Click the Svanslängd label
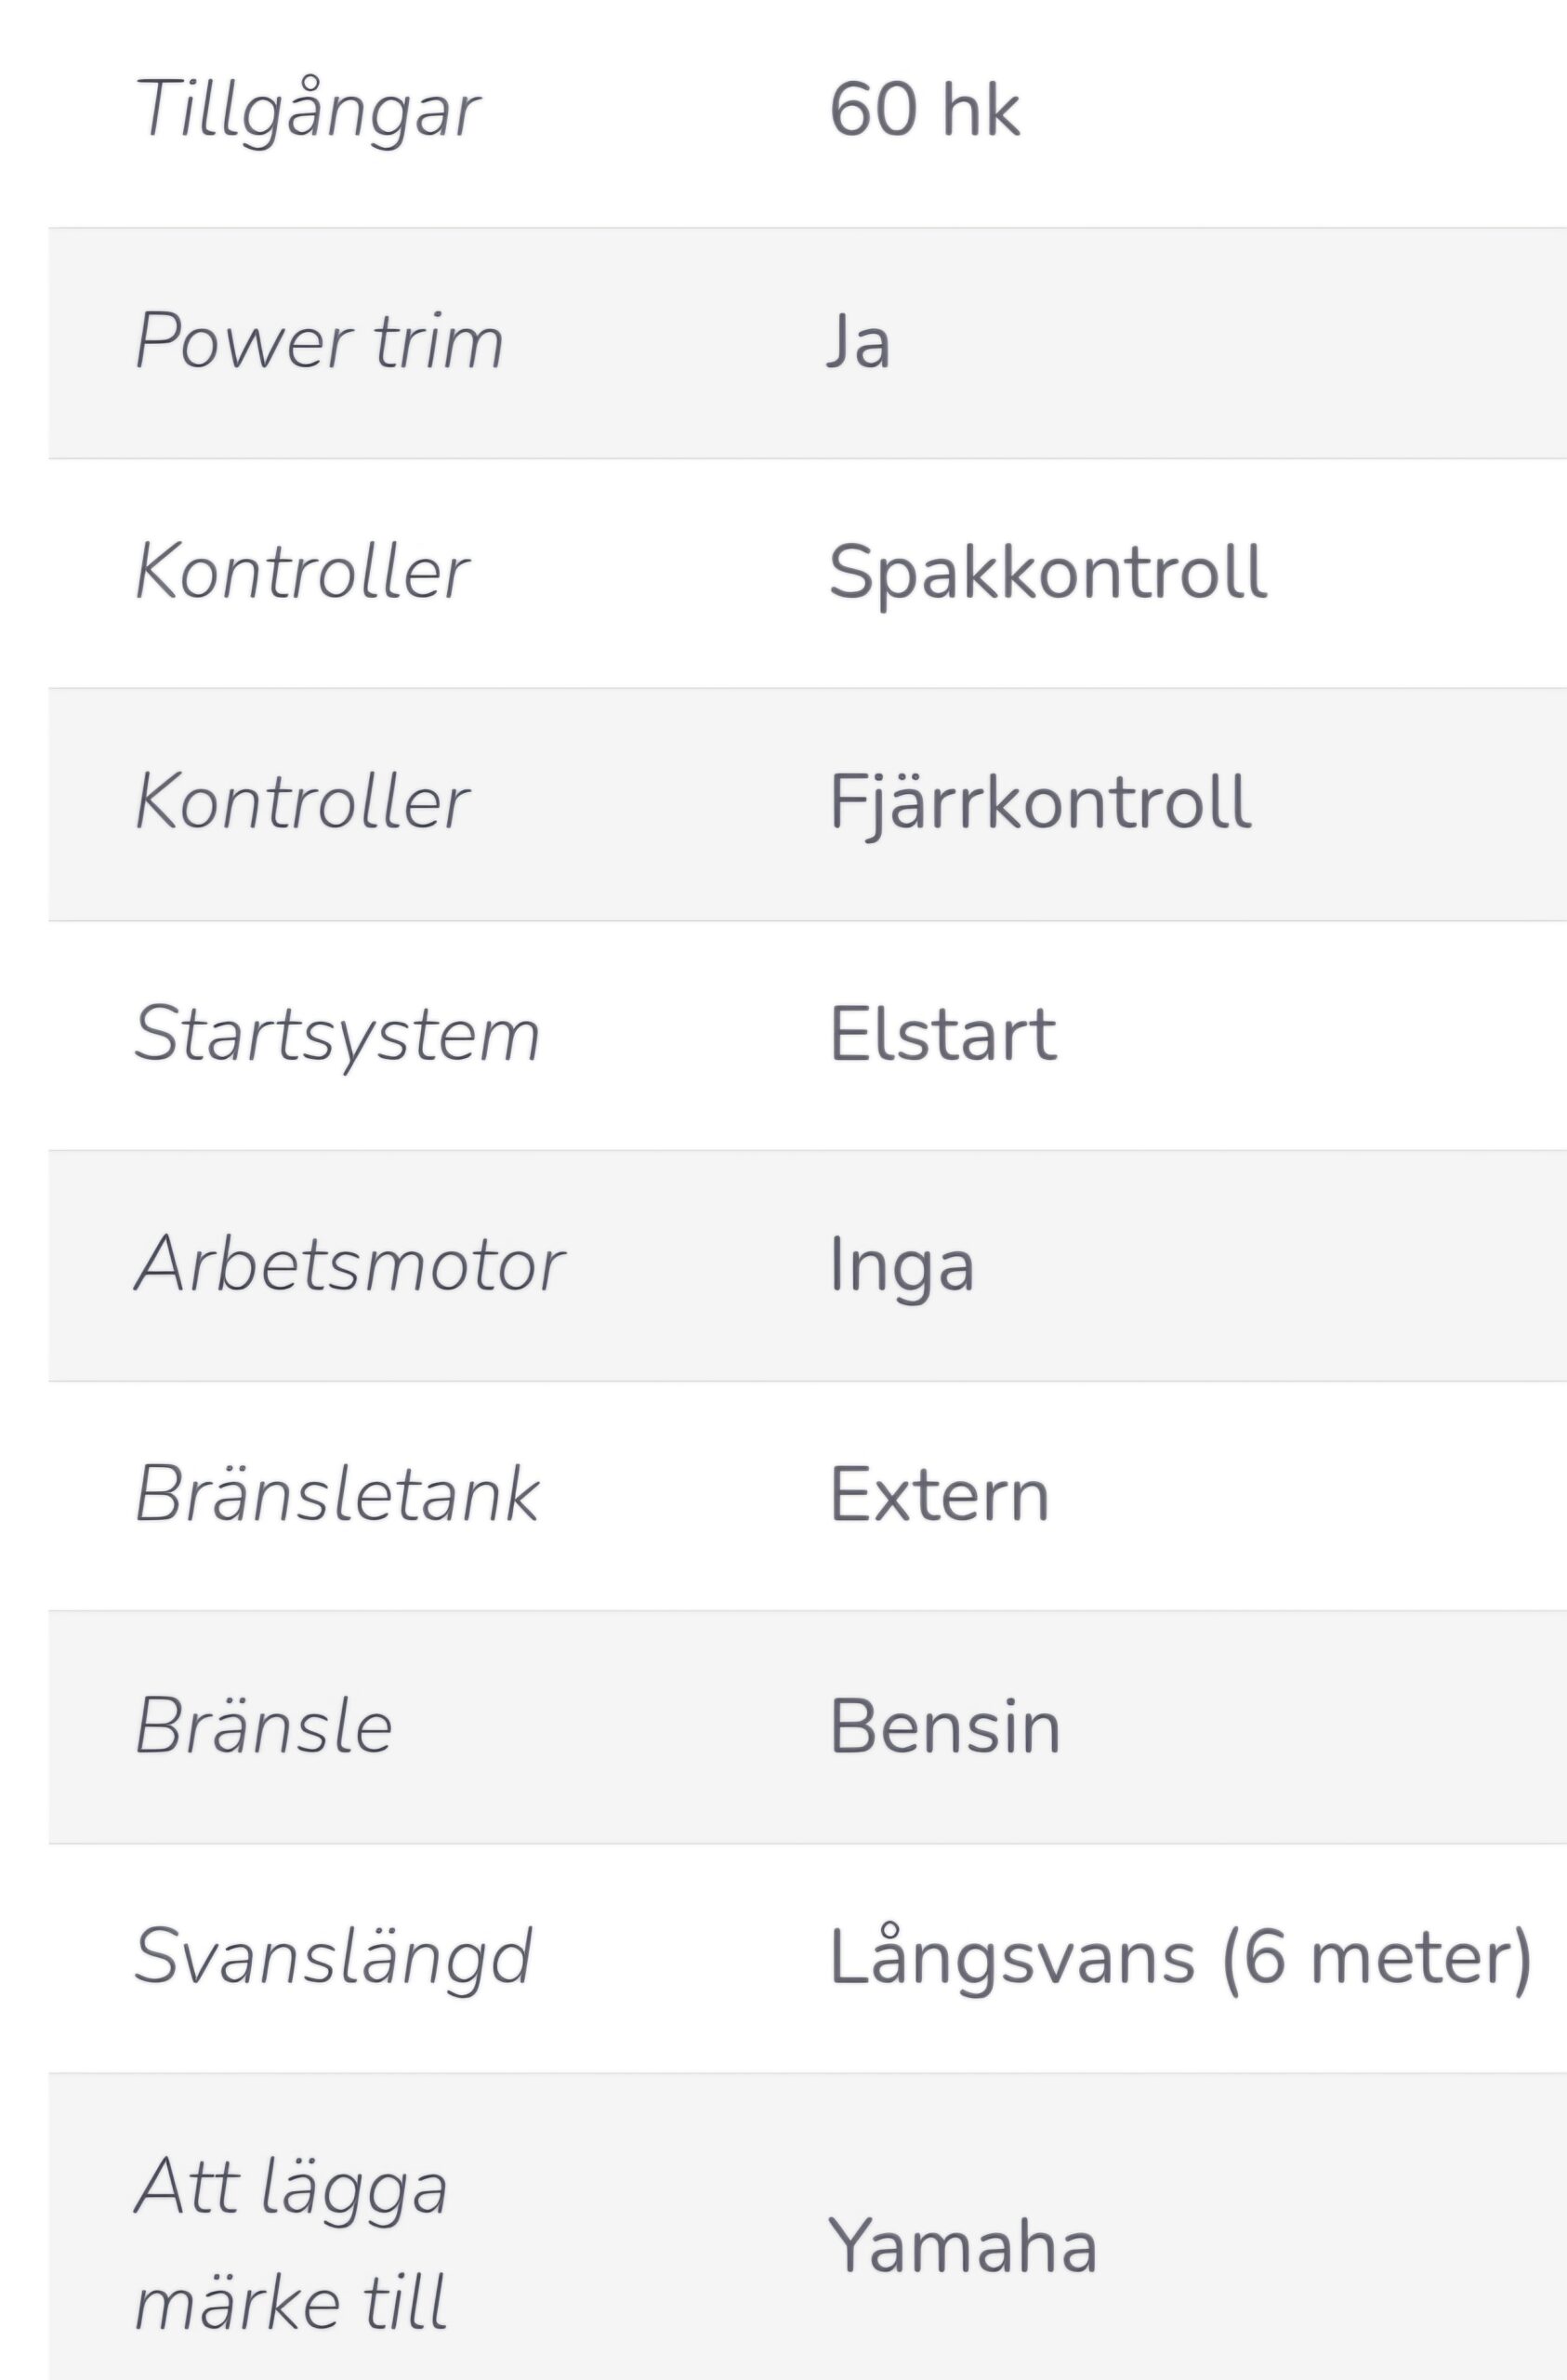This screenshot has width=1567, height=2380. point(334,1958)
